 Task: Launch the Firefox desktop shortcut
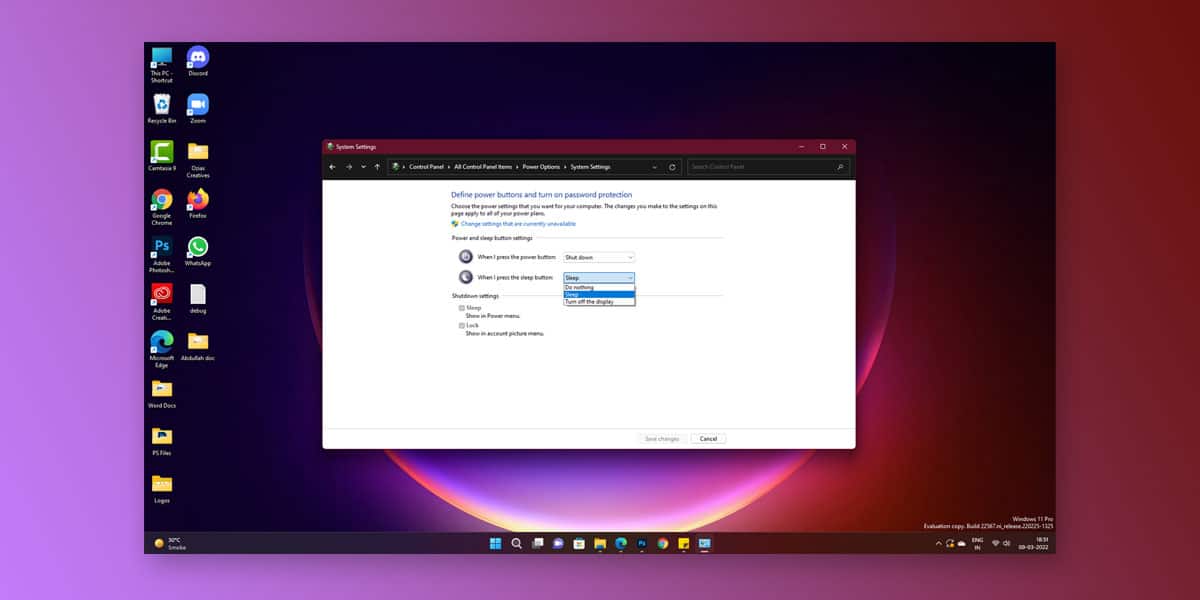198,203
